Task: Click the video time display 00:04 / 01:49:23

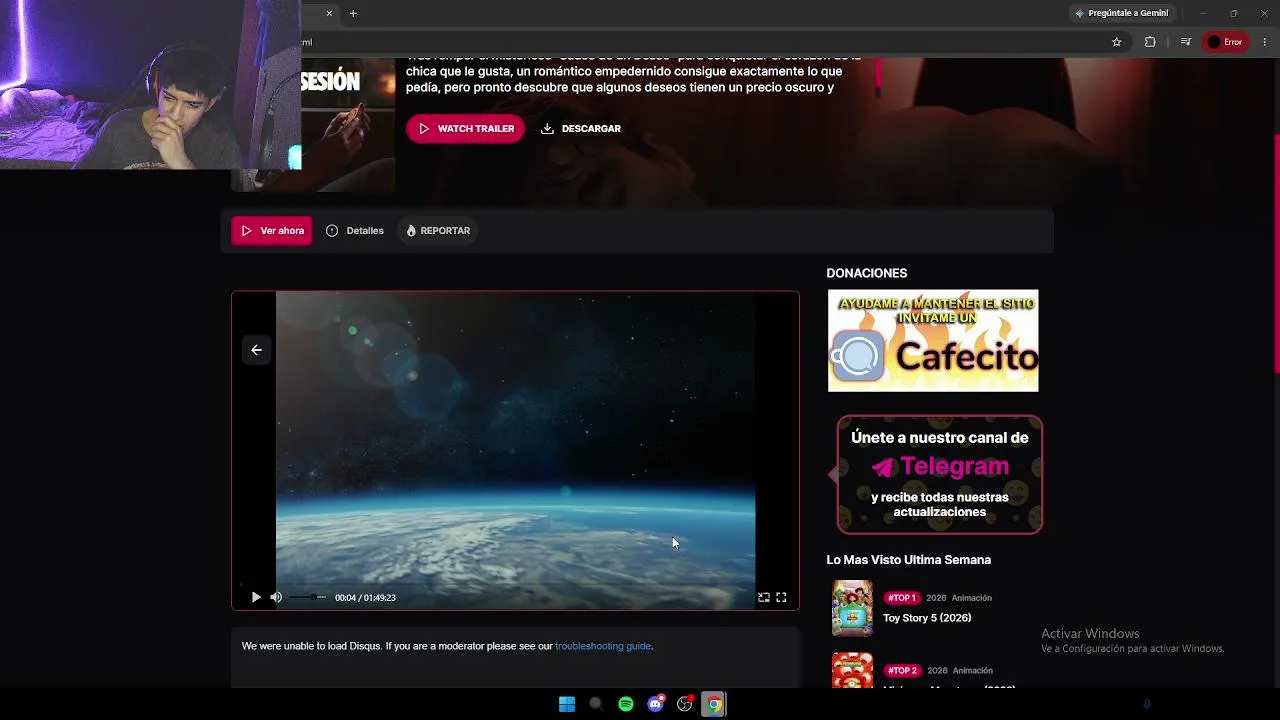Action: [x=365, y=598]
